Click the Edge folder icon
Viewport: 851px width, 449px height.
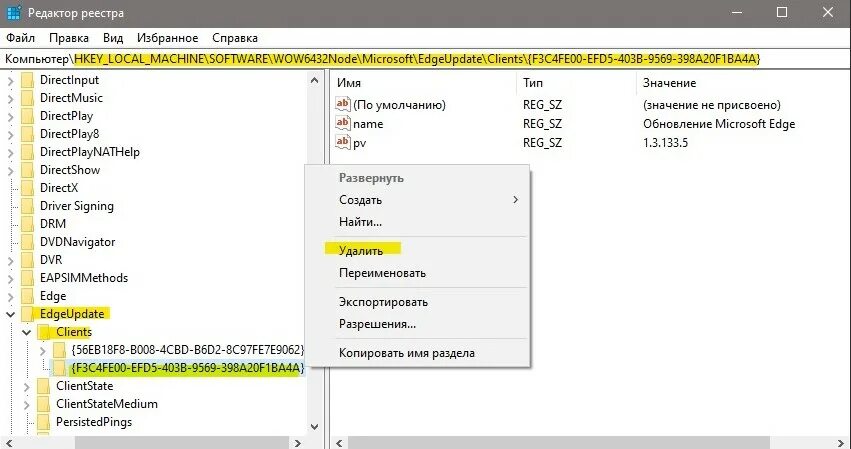coord(27,296)
